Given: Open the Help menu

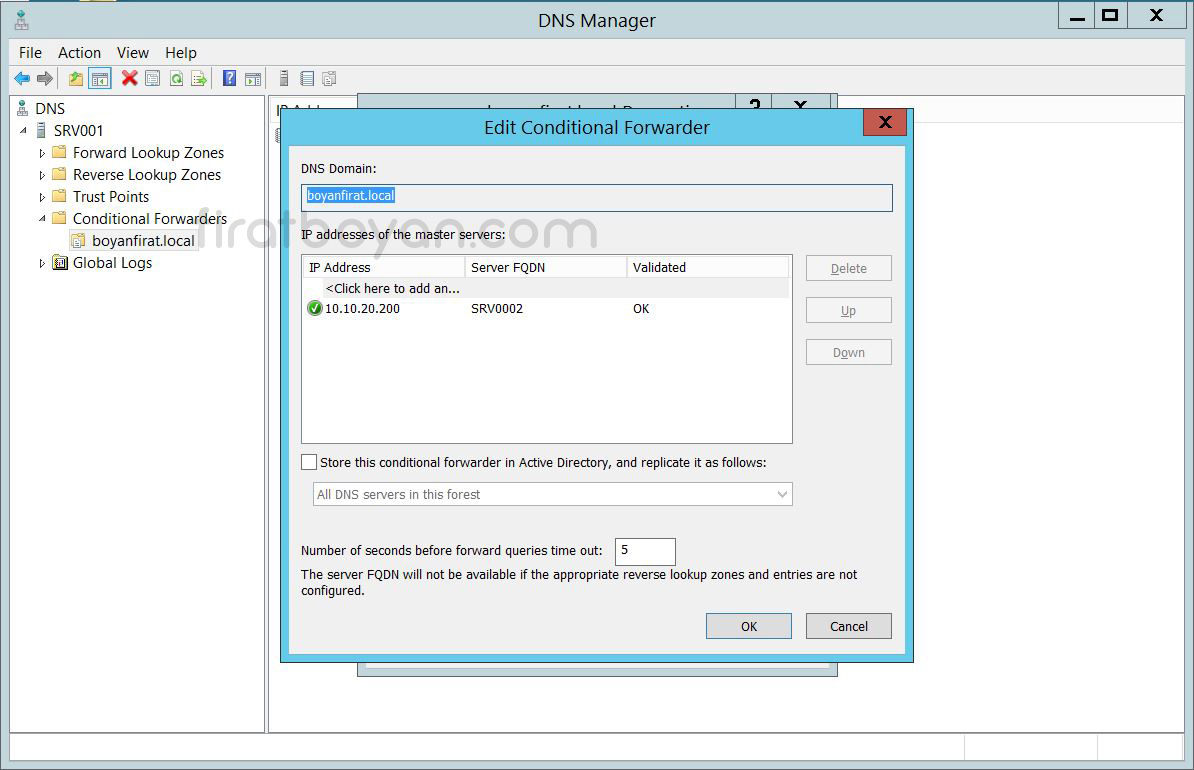Looking at the screenshot, I should coord(181,53).
